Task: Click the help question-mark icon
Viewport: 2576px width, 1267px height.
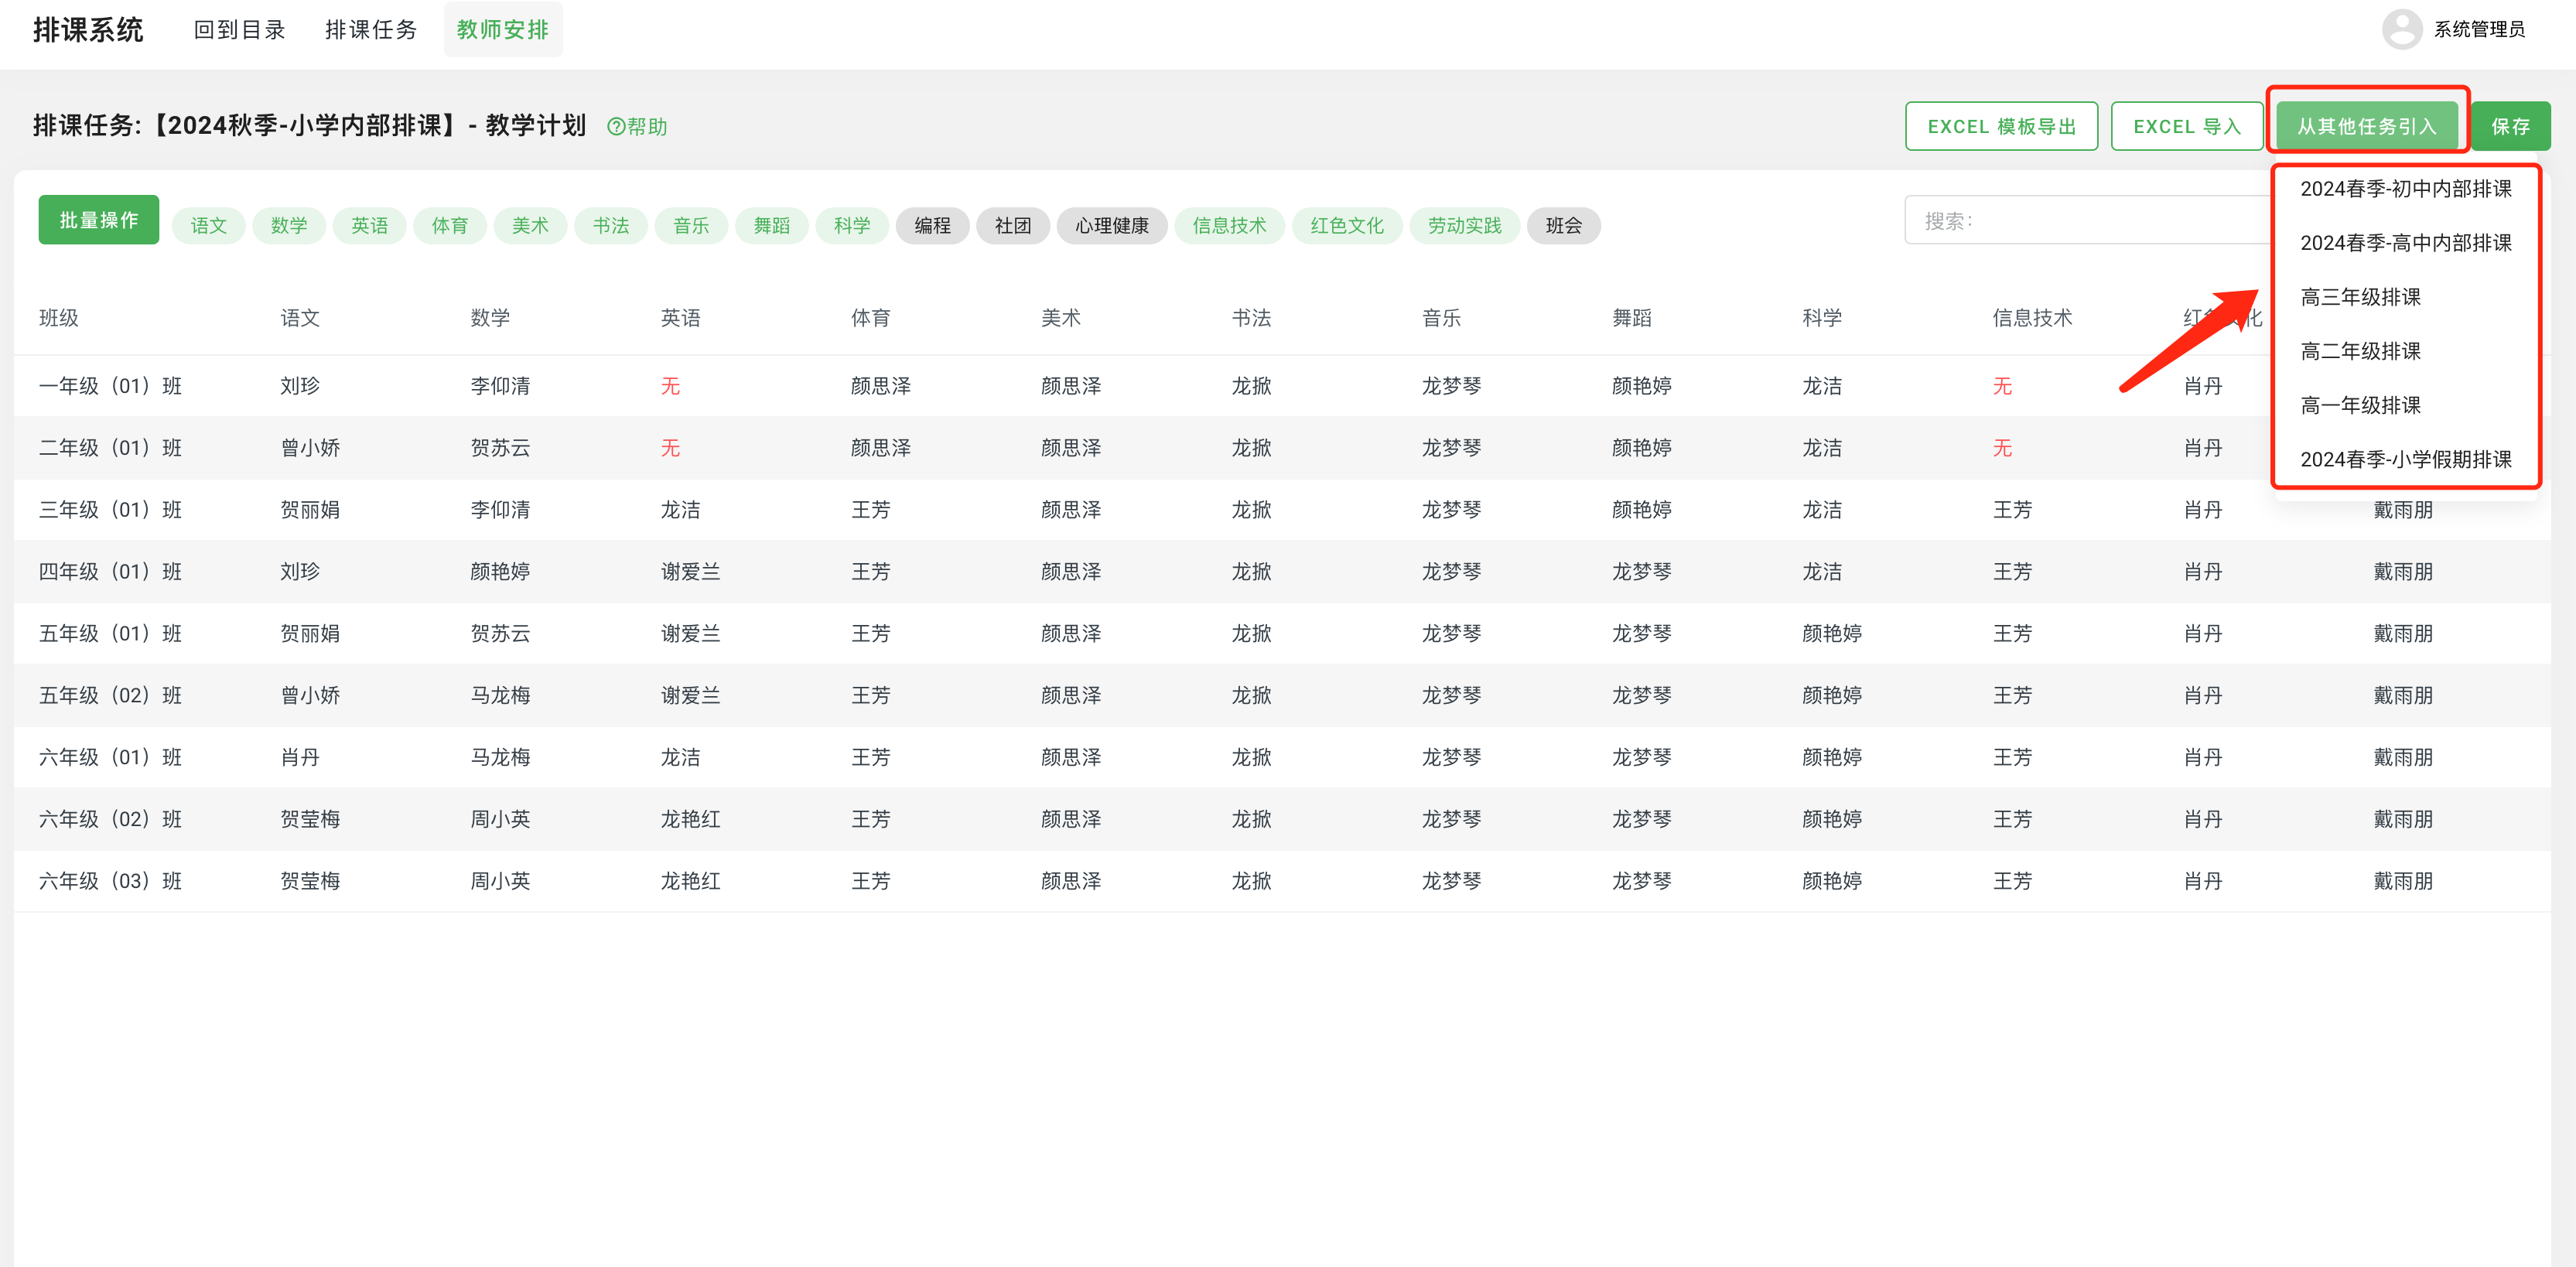Action: tap(616, 127)
